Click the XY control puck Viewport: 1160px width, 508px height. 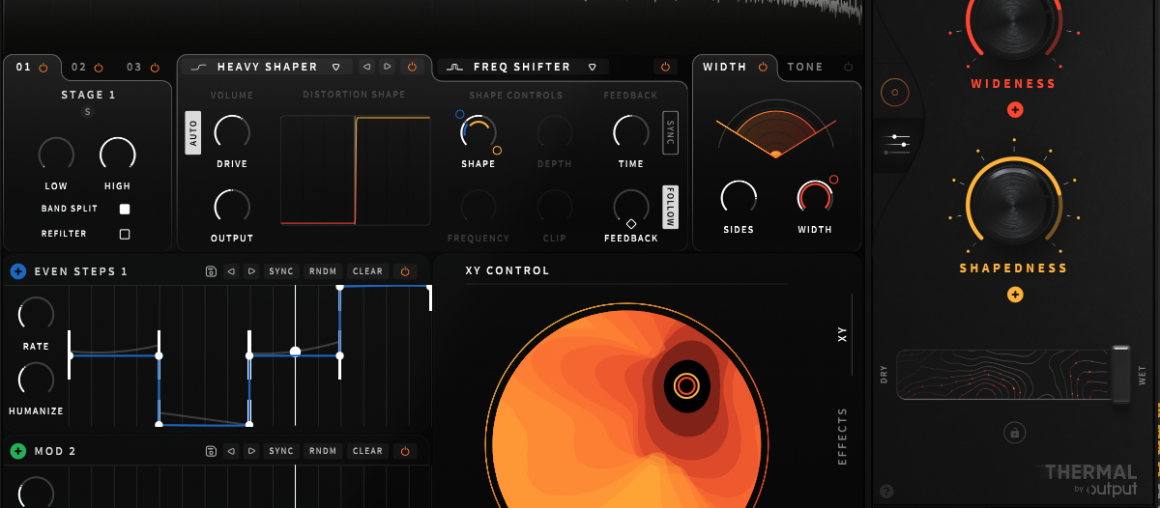(686, 385)
